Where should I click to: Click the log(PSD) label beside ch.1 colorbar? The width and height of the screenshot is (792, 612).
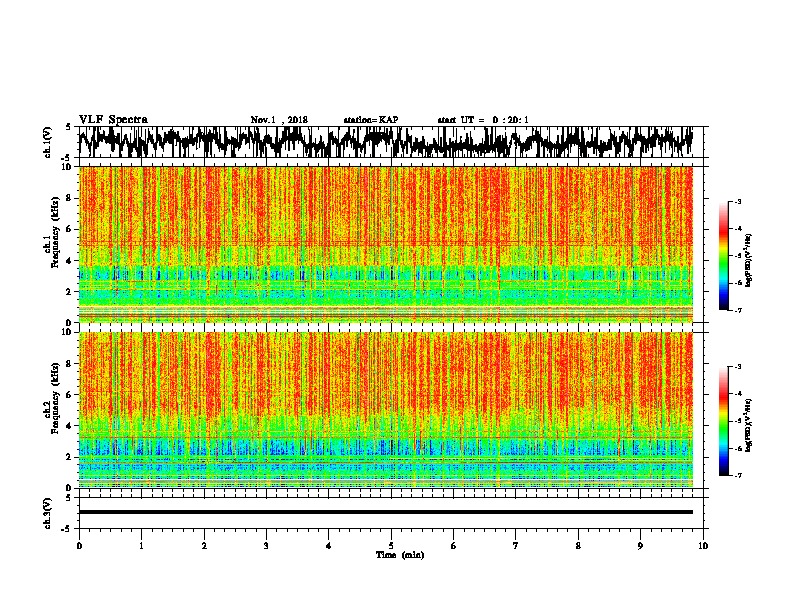[x=749, y=260]
